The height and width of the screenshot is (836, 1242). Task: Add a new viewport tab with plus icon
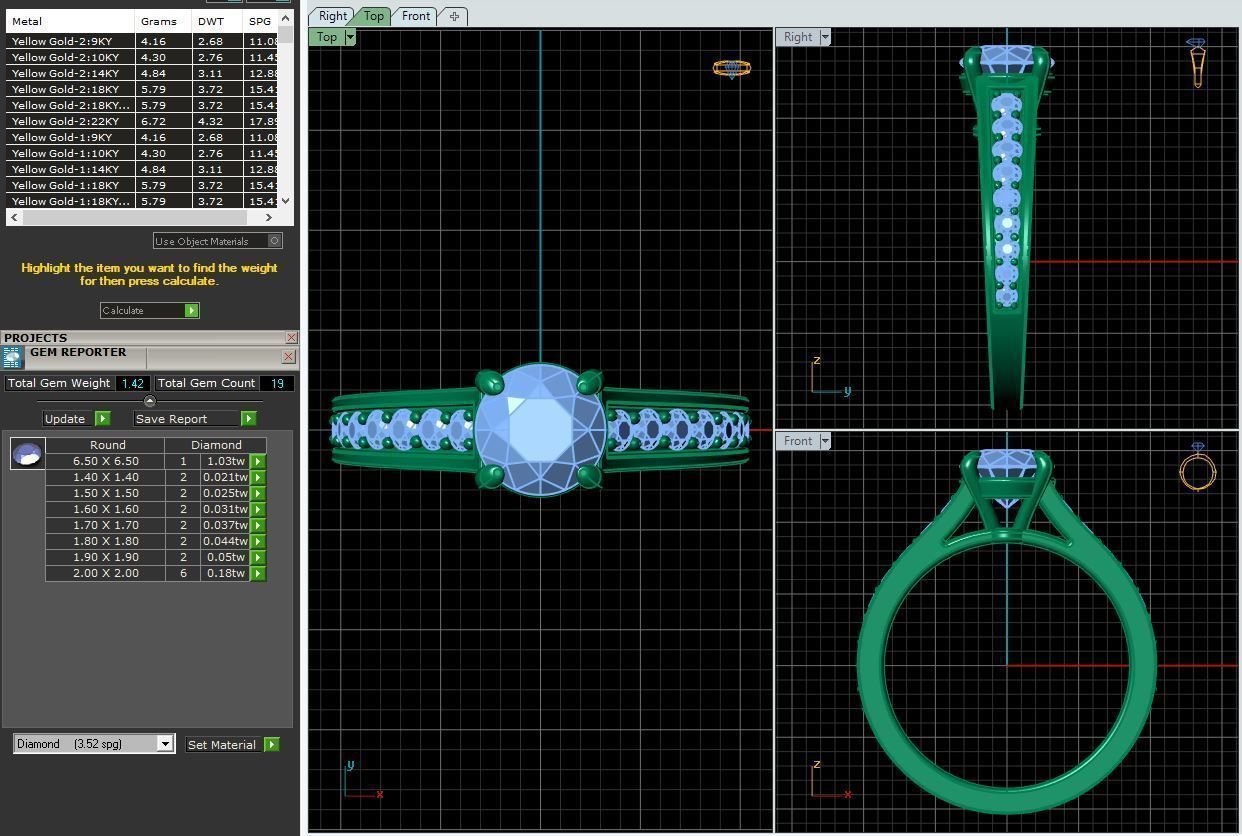454,16
